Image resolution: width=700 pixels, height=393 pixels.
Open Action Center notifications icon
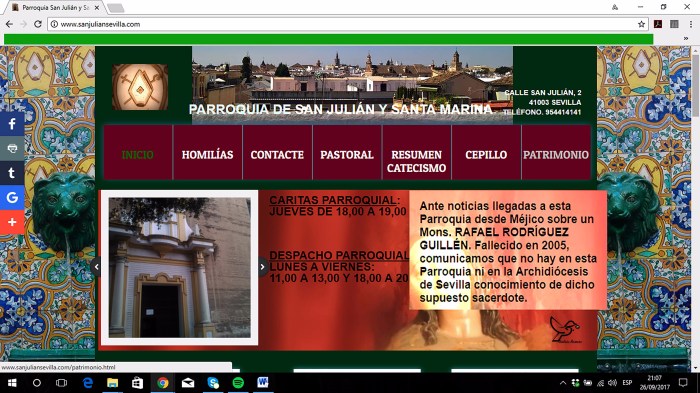(683, 383)
